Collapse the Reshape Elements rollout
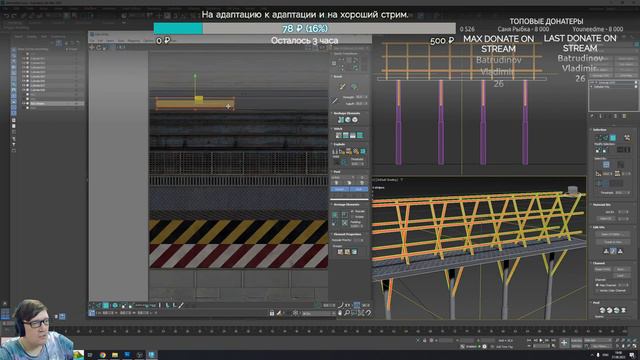 click(x=346, y=113)
